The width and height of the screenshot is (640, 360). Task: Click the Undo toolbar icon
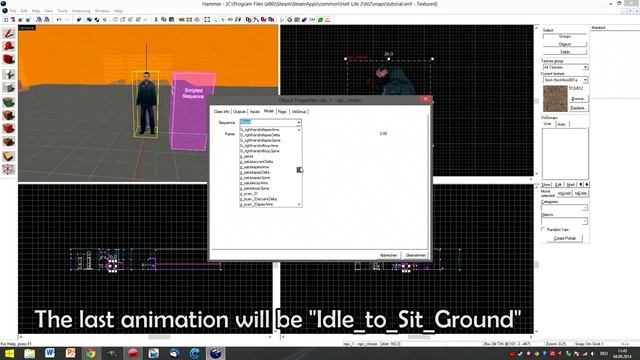pyautogui.click(x=59, y=20)
